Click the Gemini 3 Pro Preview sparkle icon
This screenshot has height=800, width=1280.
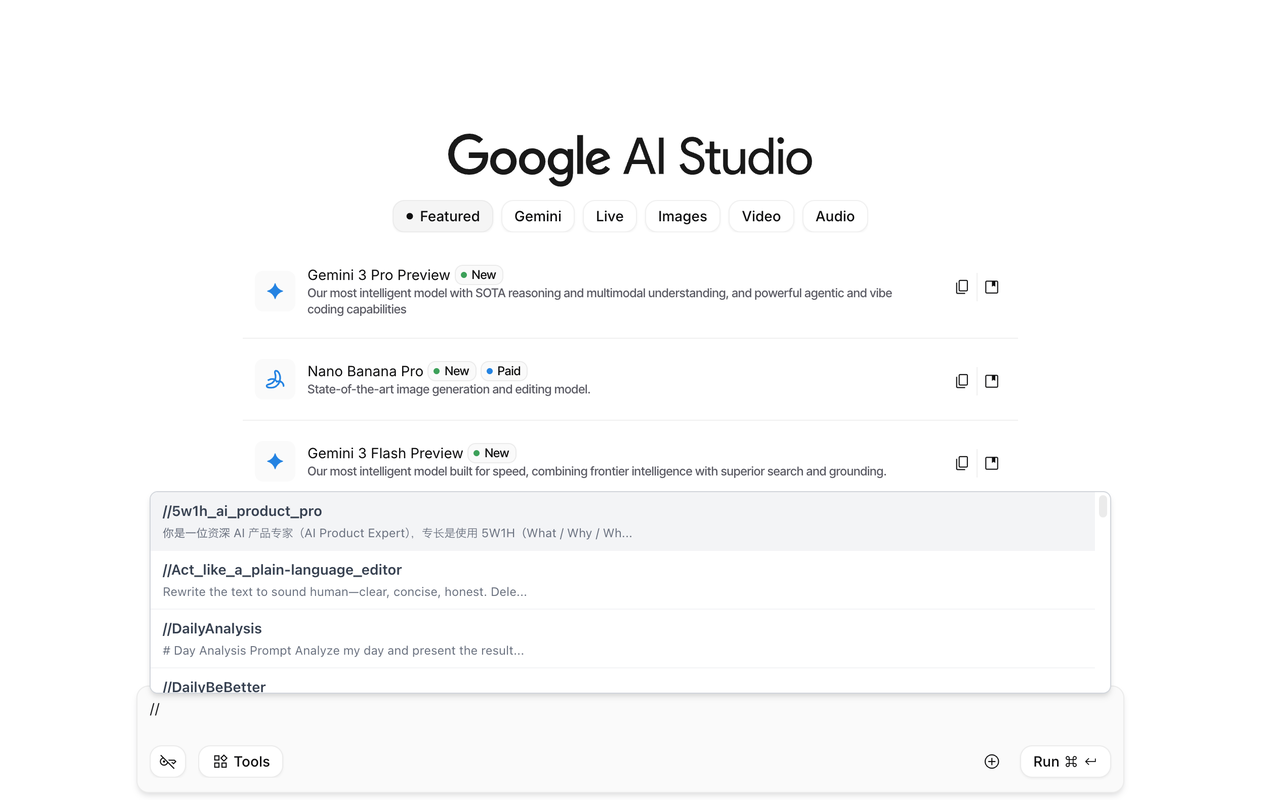275,291
